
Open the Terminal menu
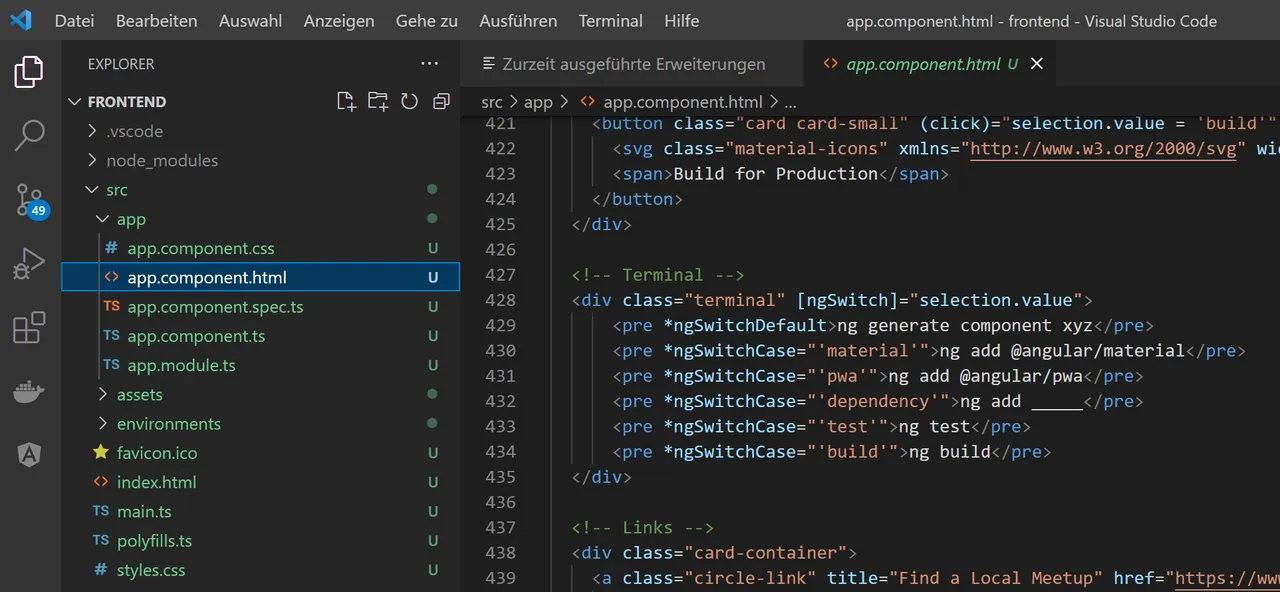611,20
